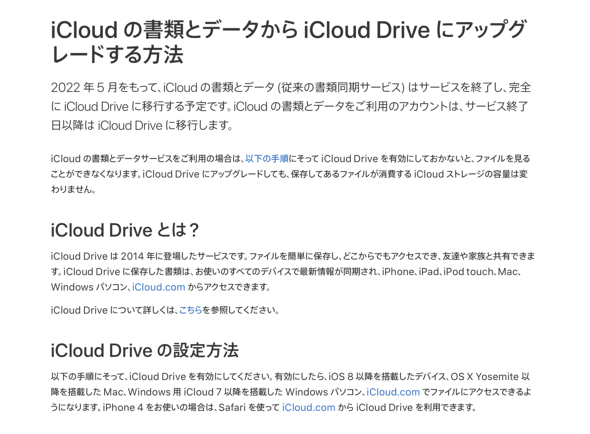Viewport: 590px width, 434px height.
Task: Click the main page title about アップグレードする方法
Action: [x=289, y=42]
